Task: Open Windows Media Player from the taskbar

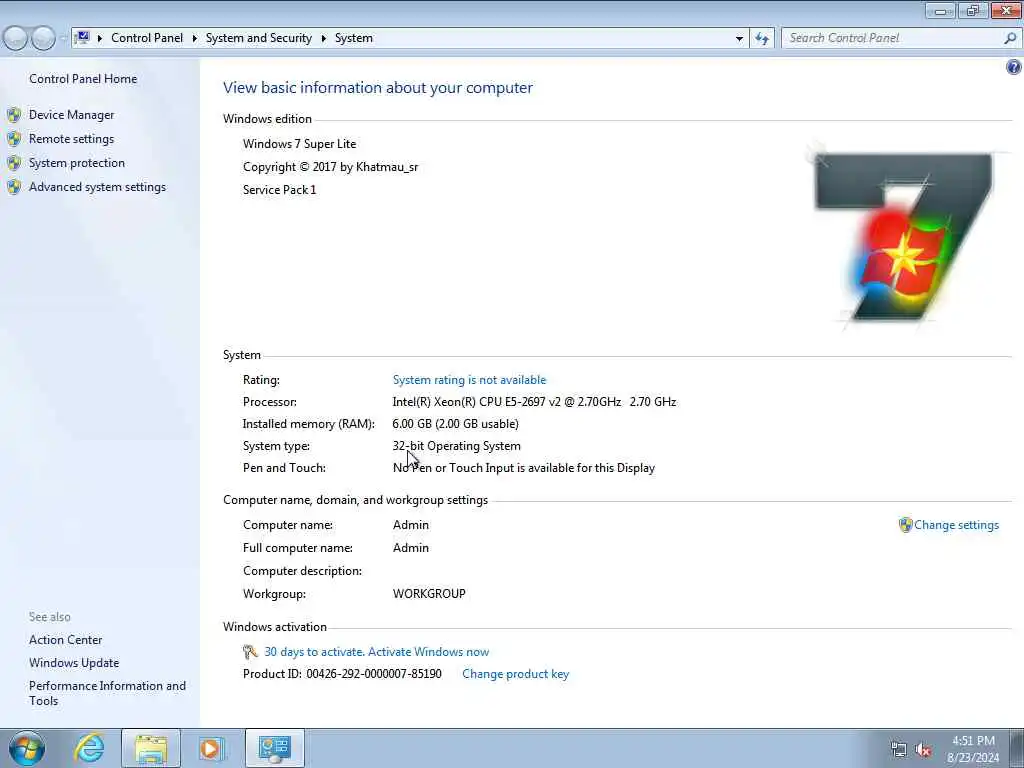Action: pos(211,748)
